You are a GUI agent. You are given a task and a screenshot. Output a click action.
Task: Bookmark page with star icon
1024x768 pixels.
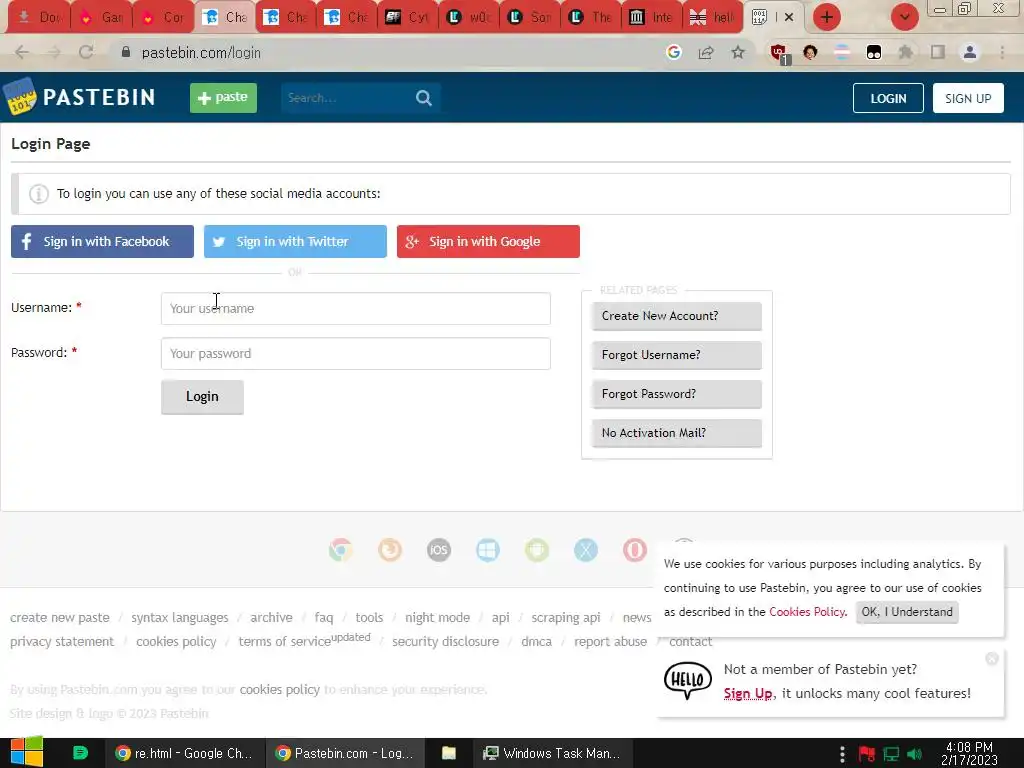[x=738, y=52]
